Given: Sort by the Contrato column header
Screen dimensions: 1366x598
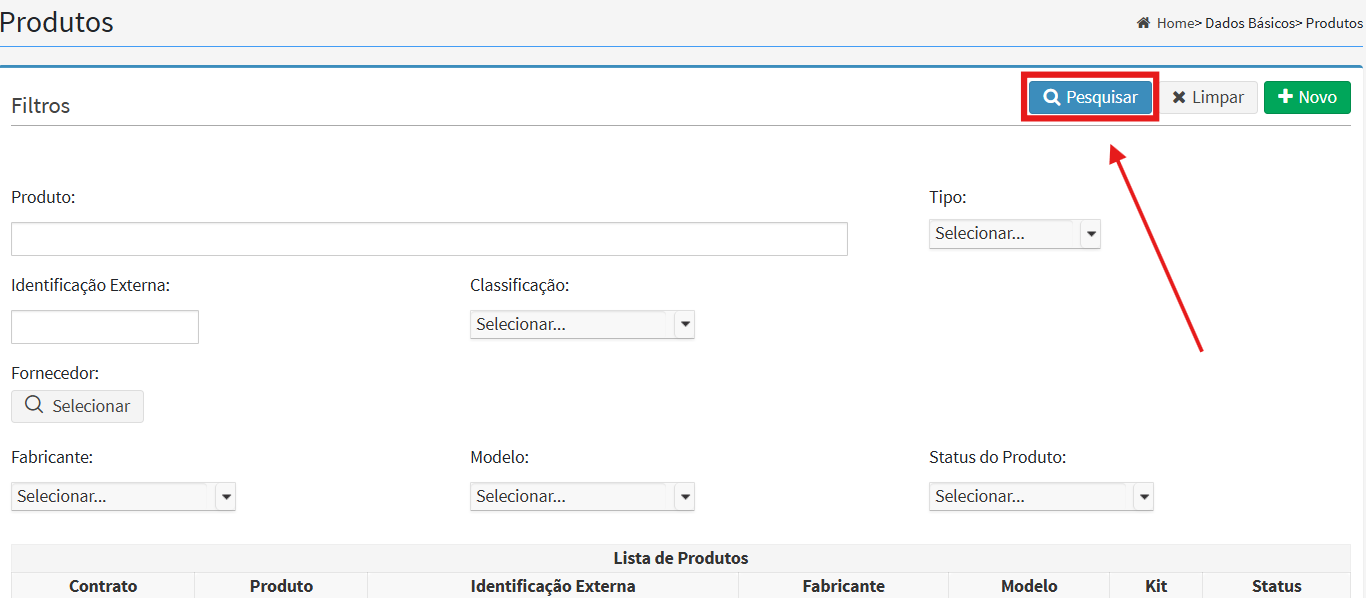Looking at the screenshot, I should point(103,586).
